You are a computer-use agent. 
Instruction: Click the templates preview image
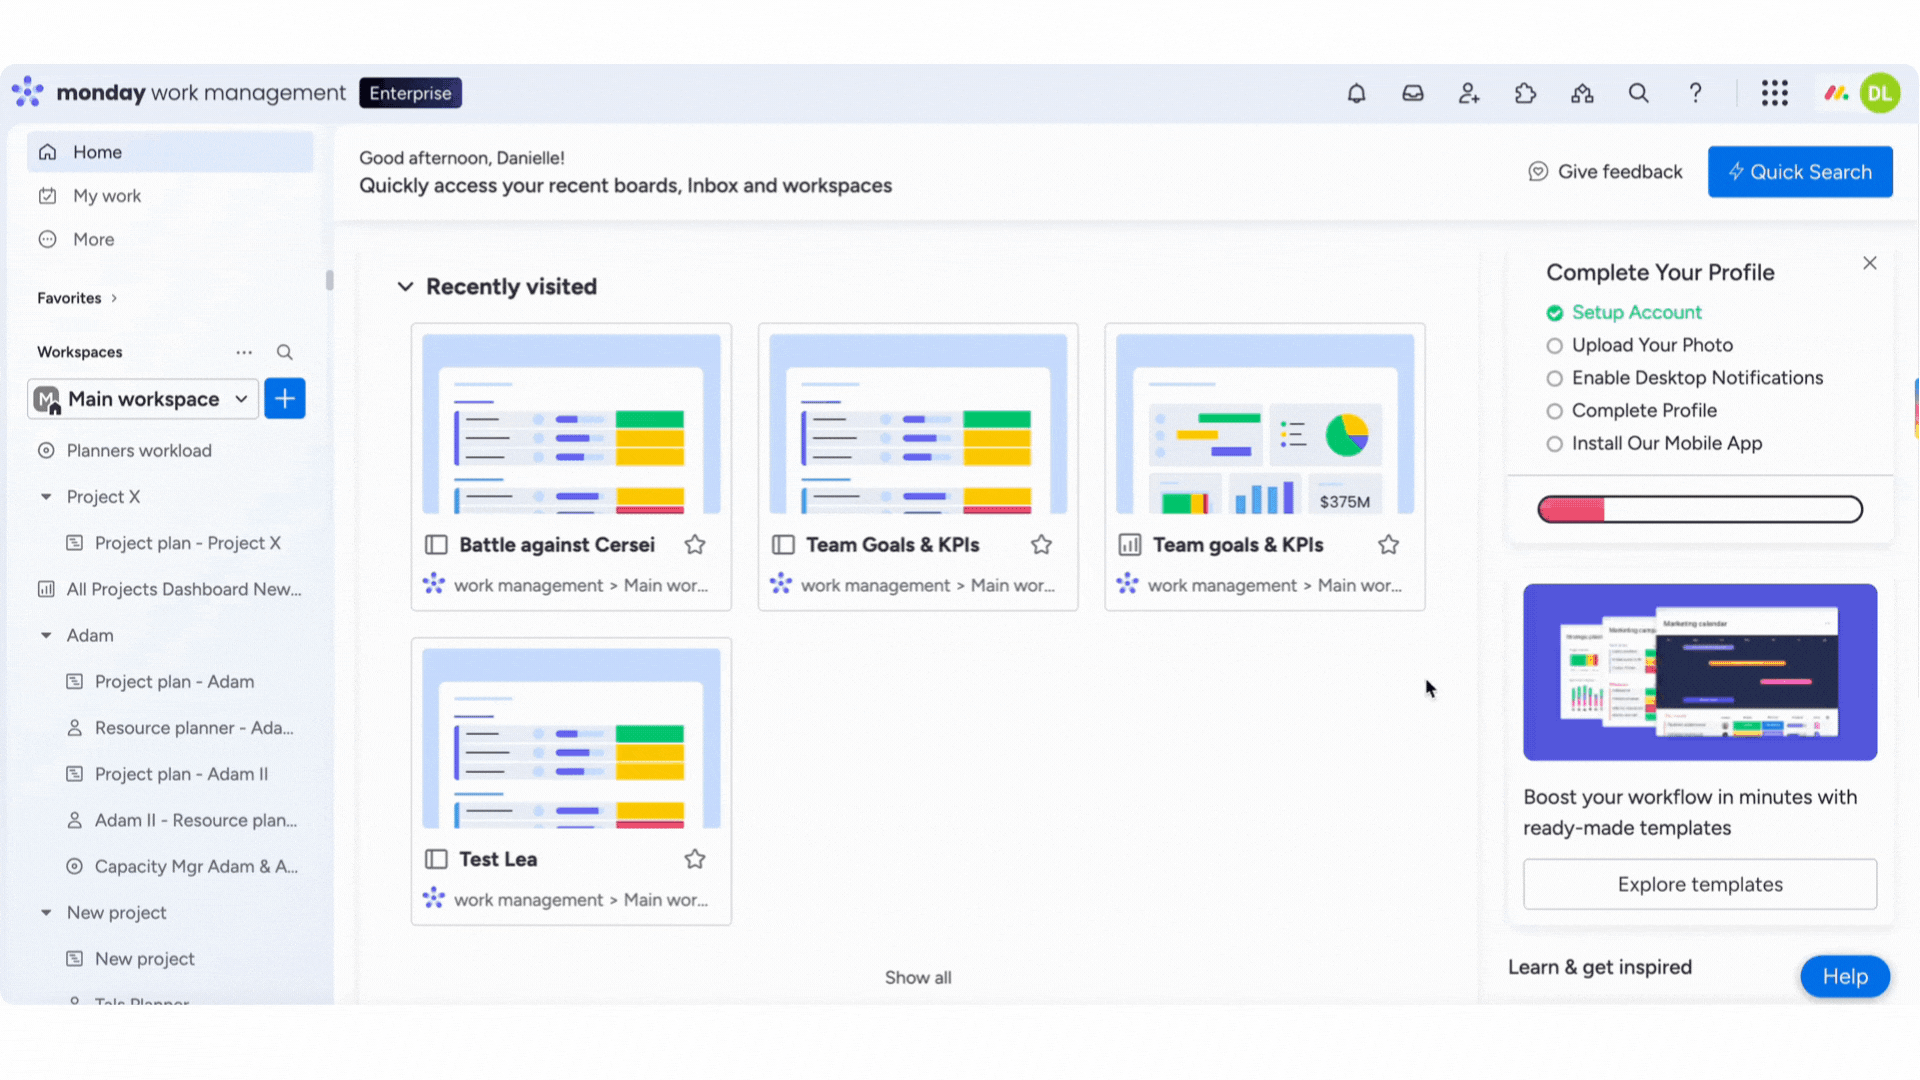coord(1700,672)
